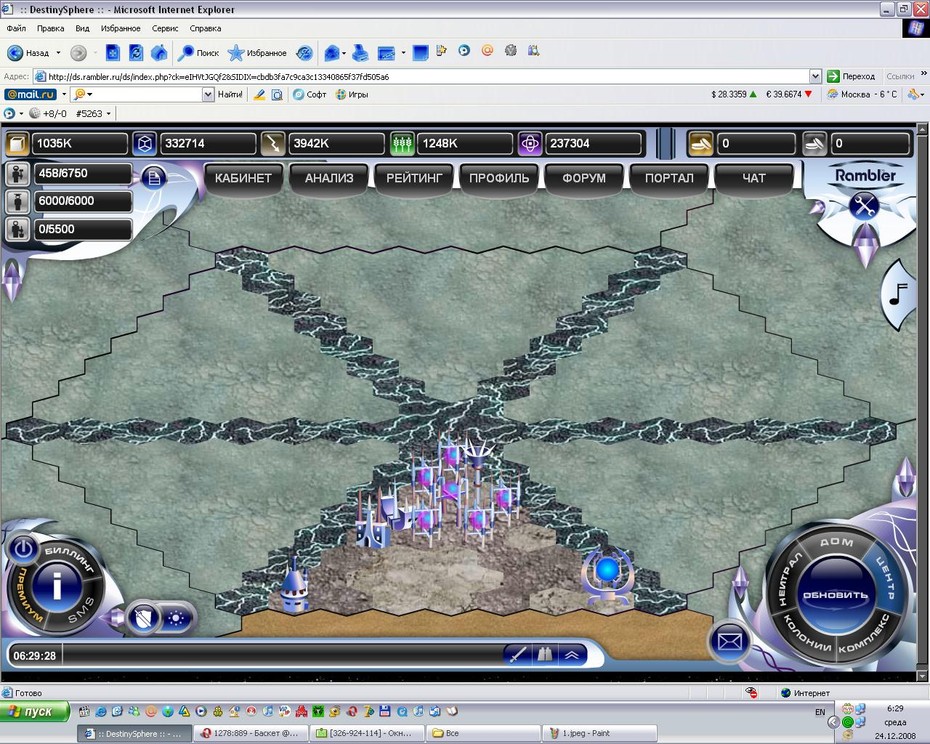Viewport: 930px width, 744px height.
Task: Open the Сервис menu
Action: 165,28
